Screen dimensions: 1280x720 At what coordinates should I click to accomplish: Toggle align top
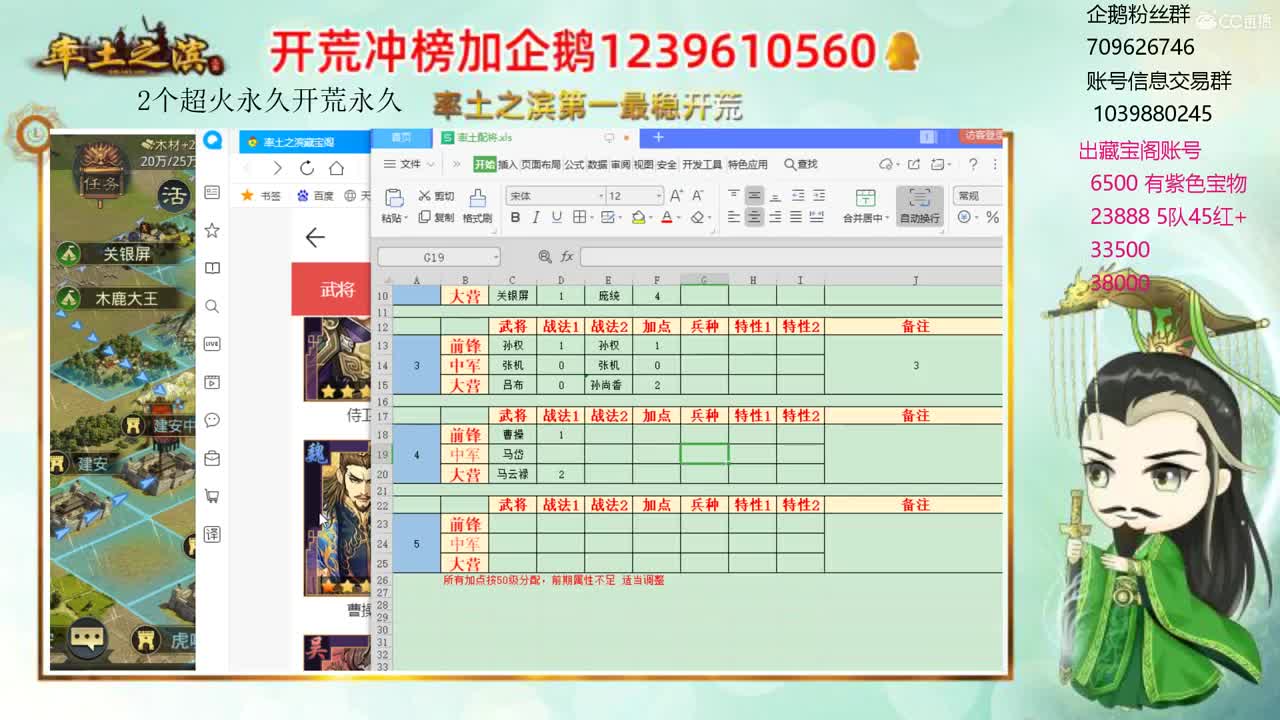734,195
